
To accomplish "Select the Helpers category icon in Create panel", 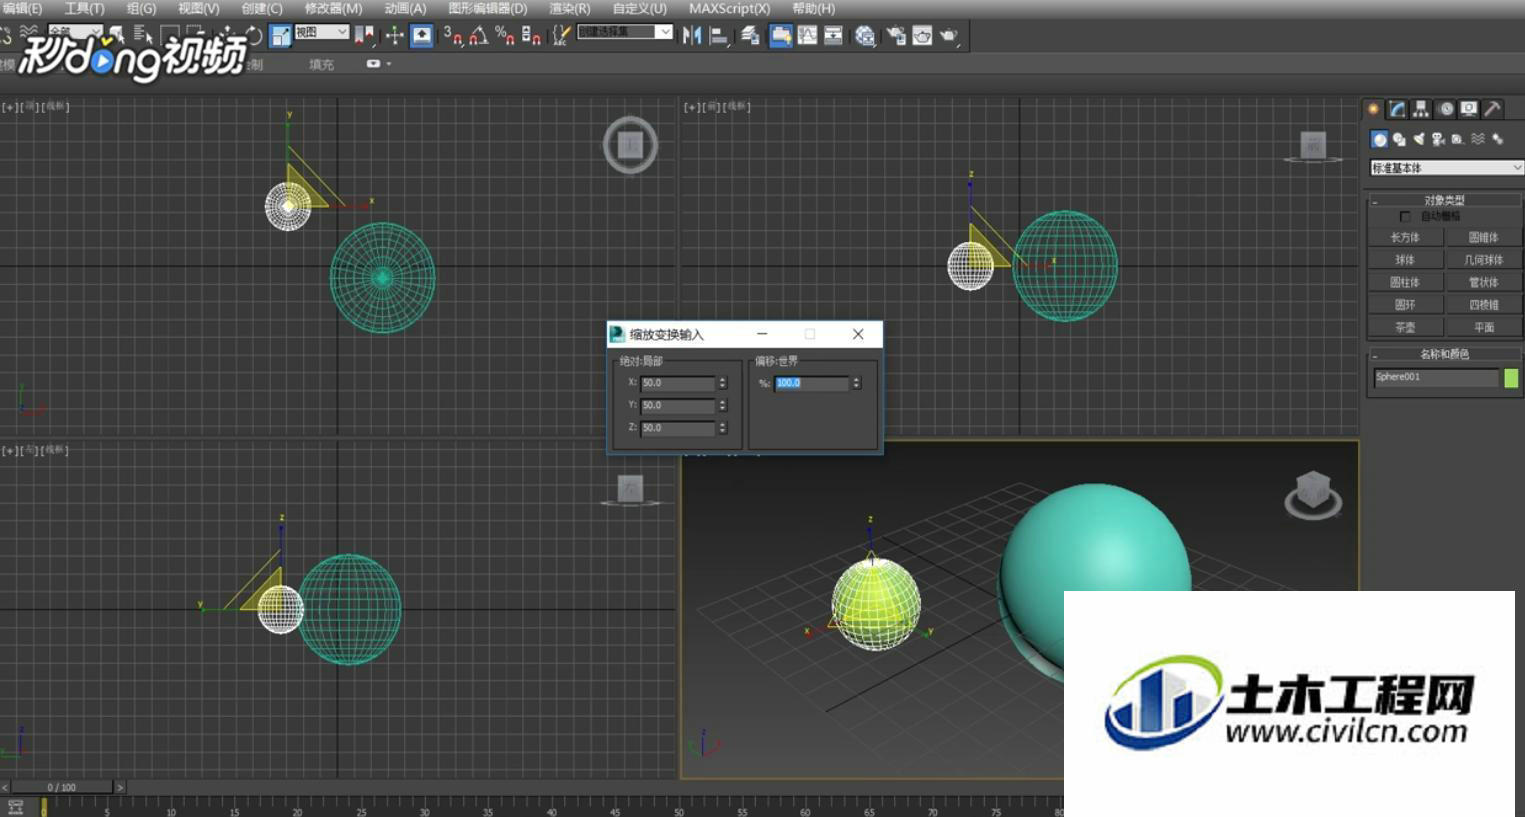I will coord(1457,139).
